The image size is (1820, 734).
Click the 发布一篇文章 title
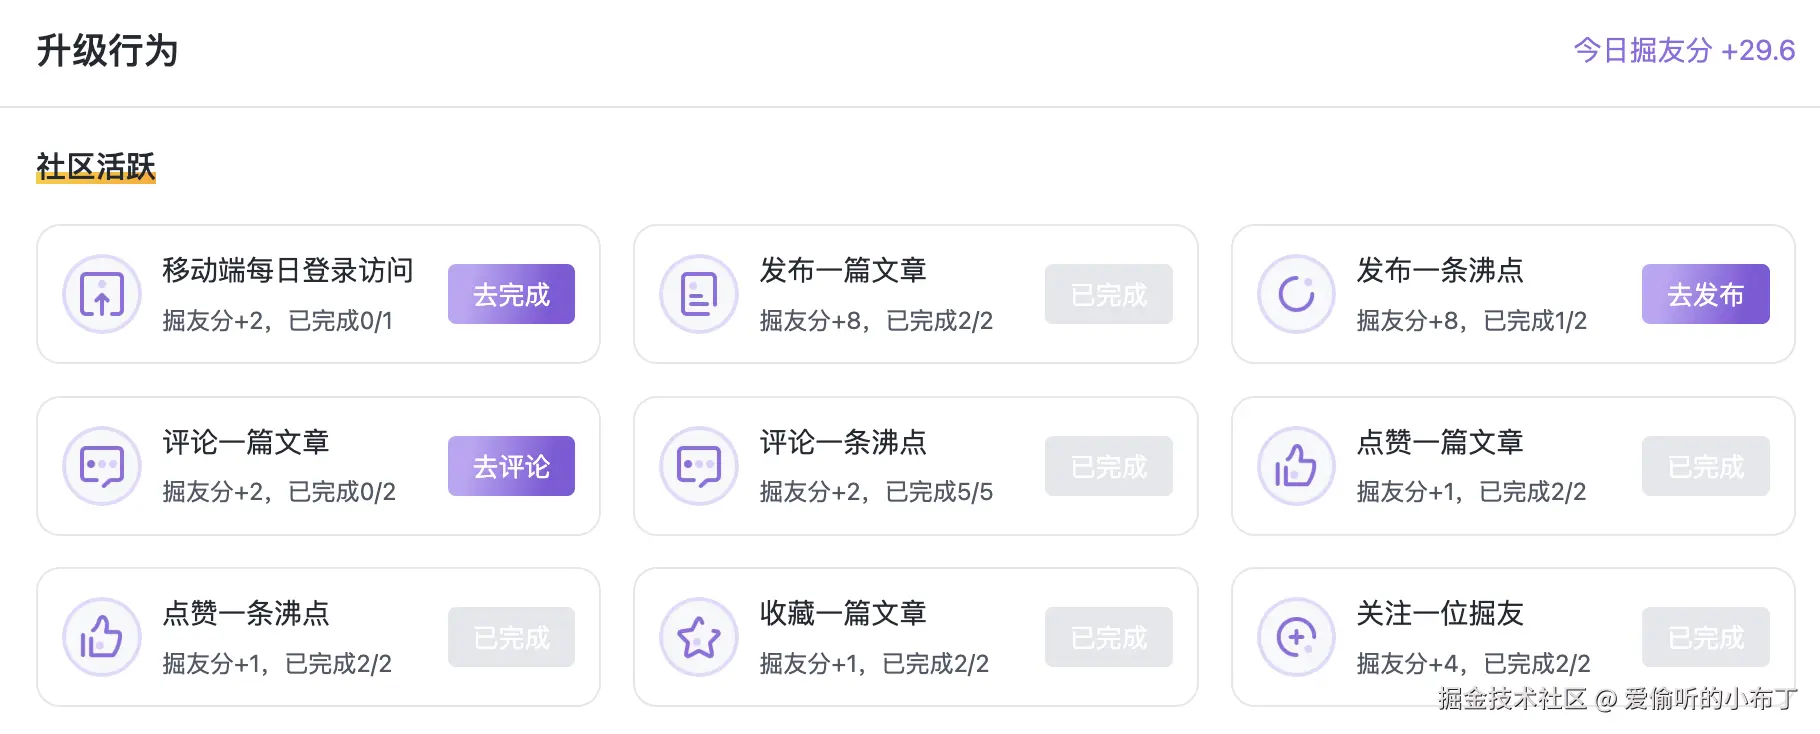pyautogui.click(x=843, y=270)
